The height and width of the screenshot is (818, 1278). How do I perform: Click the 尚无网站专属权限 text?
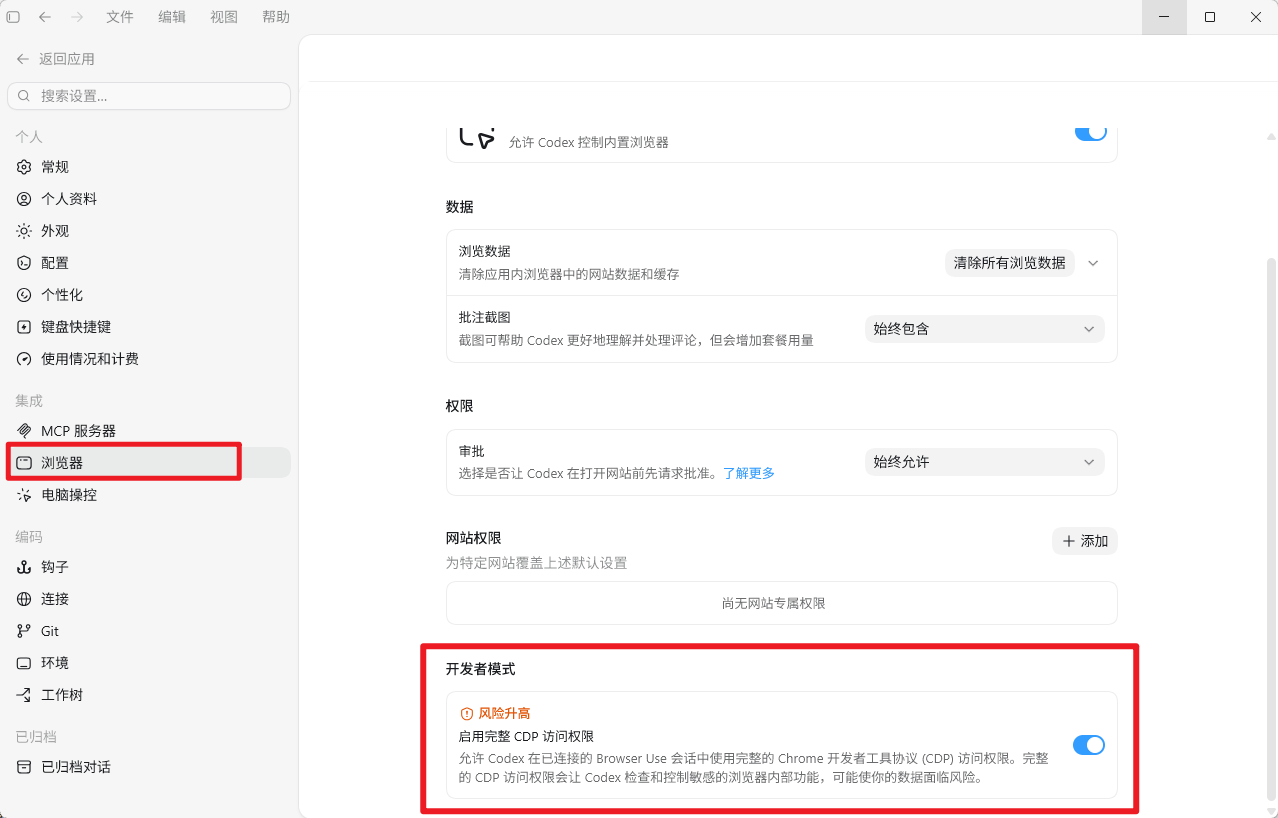coord(774,604)
